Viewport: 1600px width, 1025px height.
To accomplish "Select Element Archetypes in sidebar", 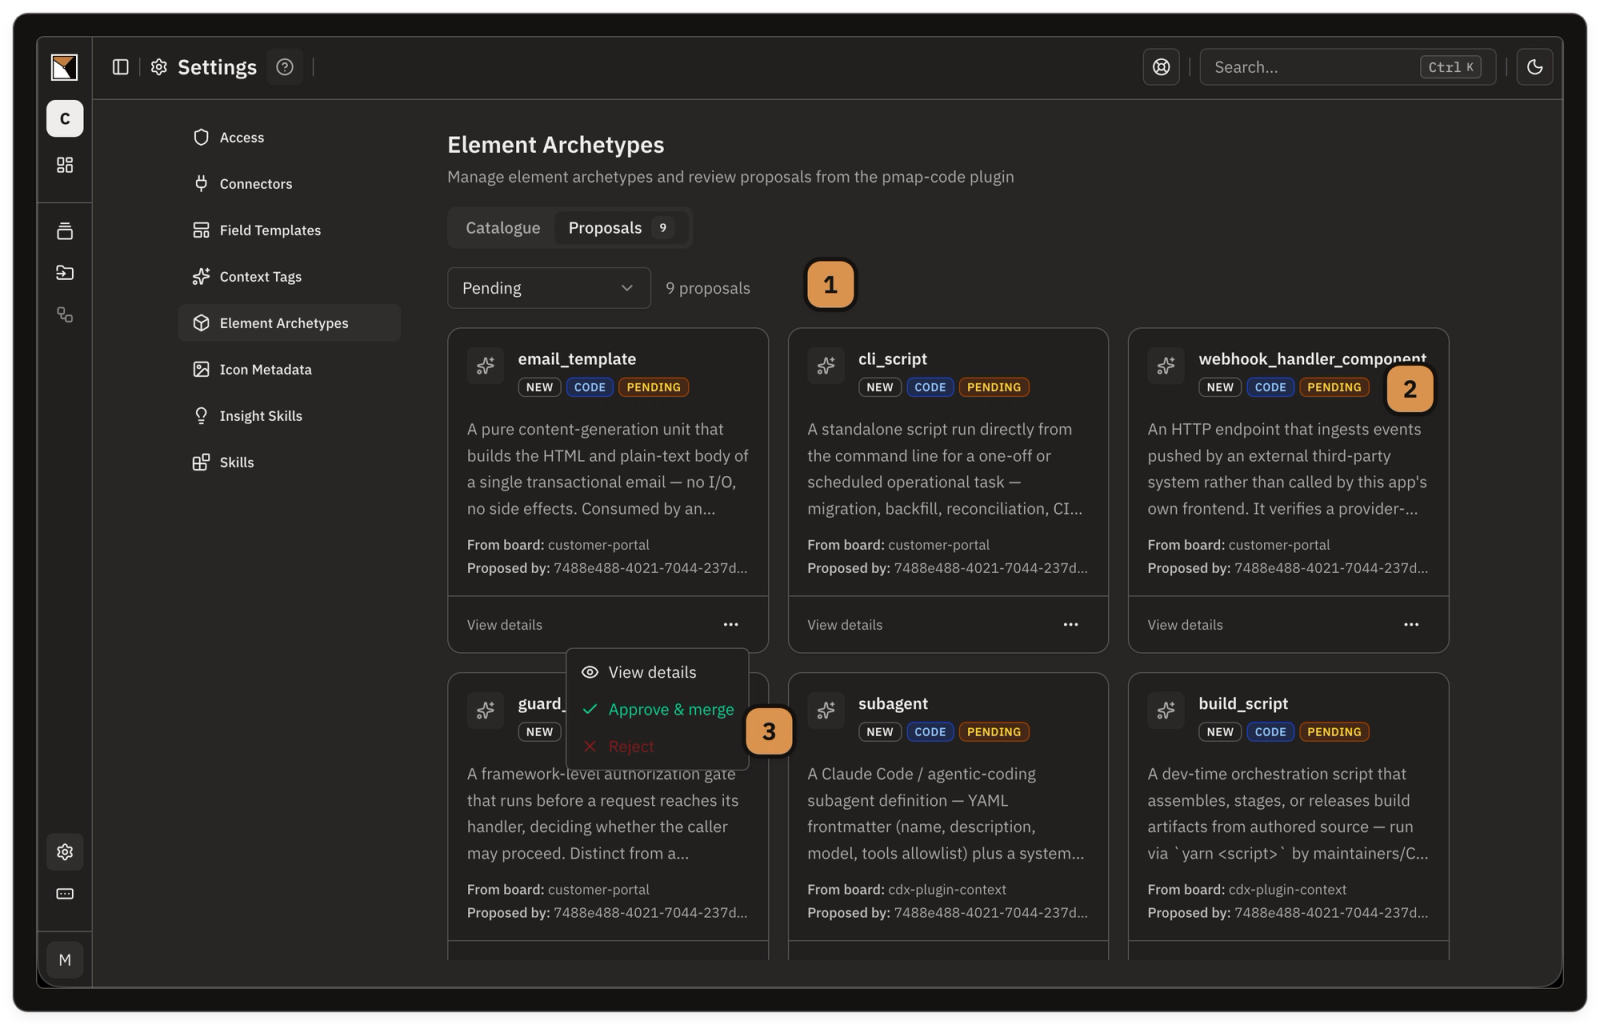I will (x=289, y=323).
